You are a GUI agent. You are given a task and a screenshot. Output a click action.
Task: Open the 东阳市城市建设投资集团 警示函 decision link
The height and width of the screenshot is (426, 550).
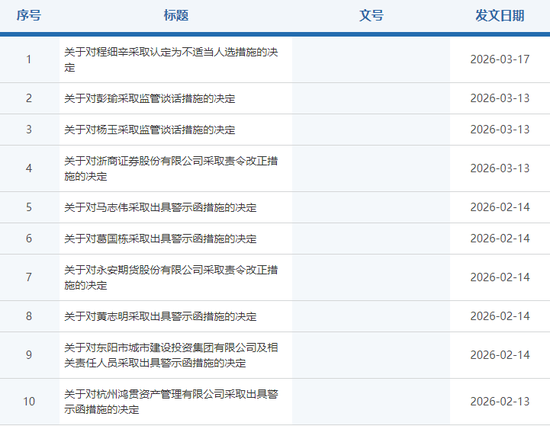(171, 355)
